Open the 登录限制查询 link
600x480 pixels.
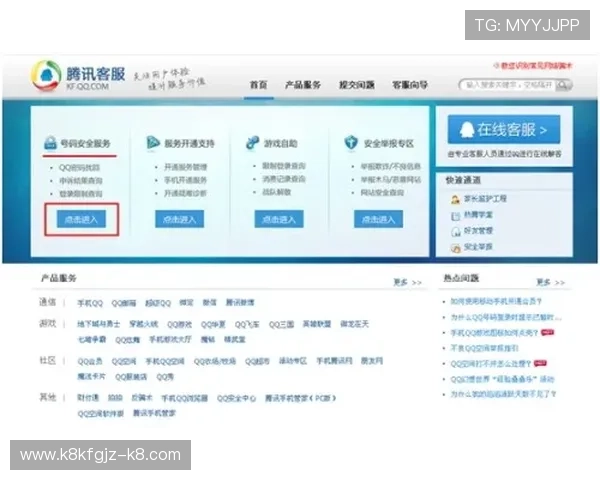[x=81, y=194]
